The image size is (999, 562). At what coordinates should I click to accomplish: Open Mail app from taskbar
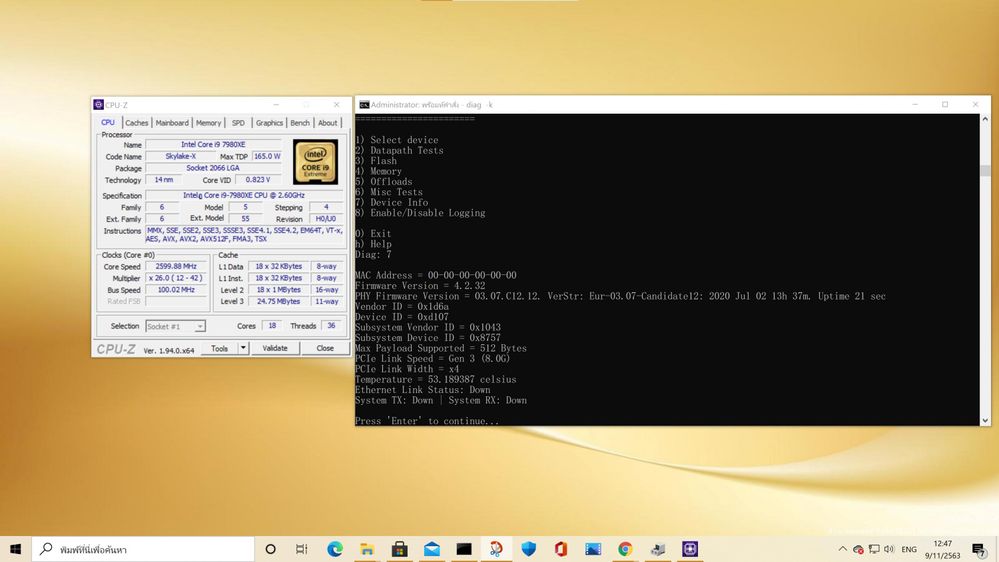[432, 549]
